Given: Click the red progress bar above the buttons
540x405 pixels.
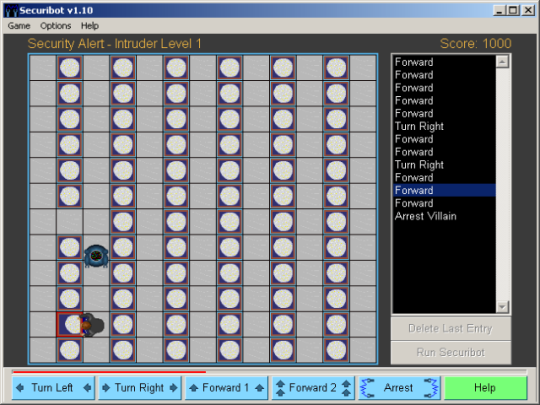Looking at the screenshot, I should pos(109,372).
